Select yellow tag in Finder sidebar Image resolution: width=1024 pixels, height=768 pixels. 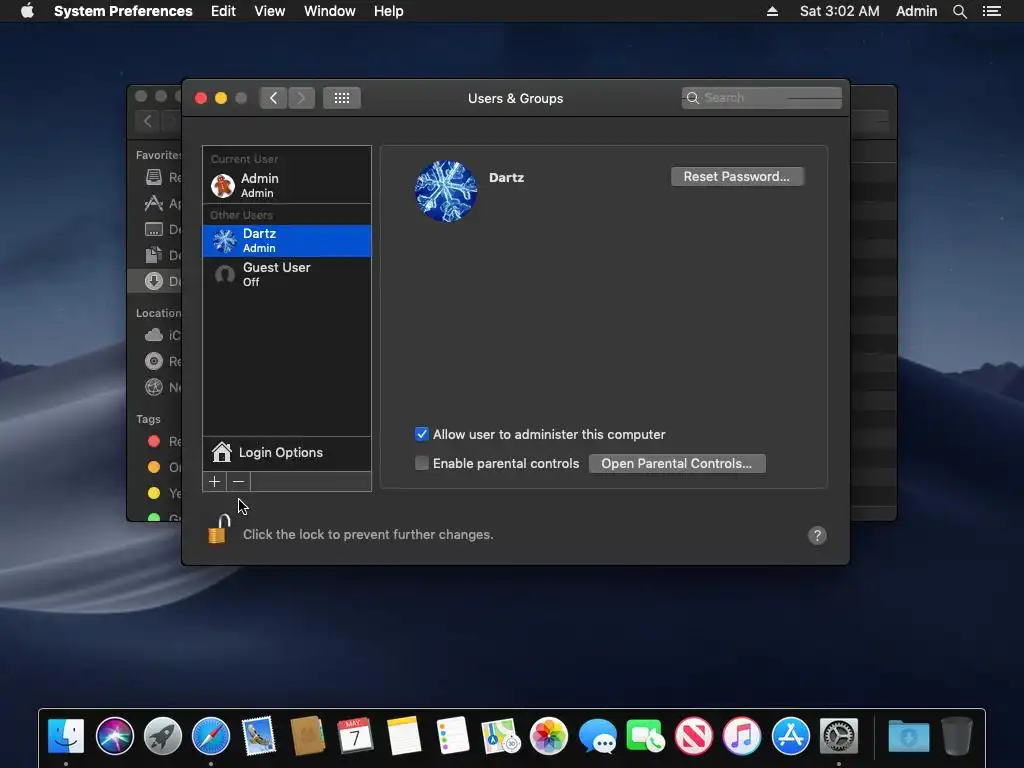[x=154, y=493]
